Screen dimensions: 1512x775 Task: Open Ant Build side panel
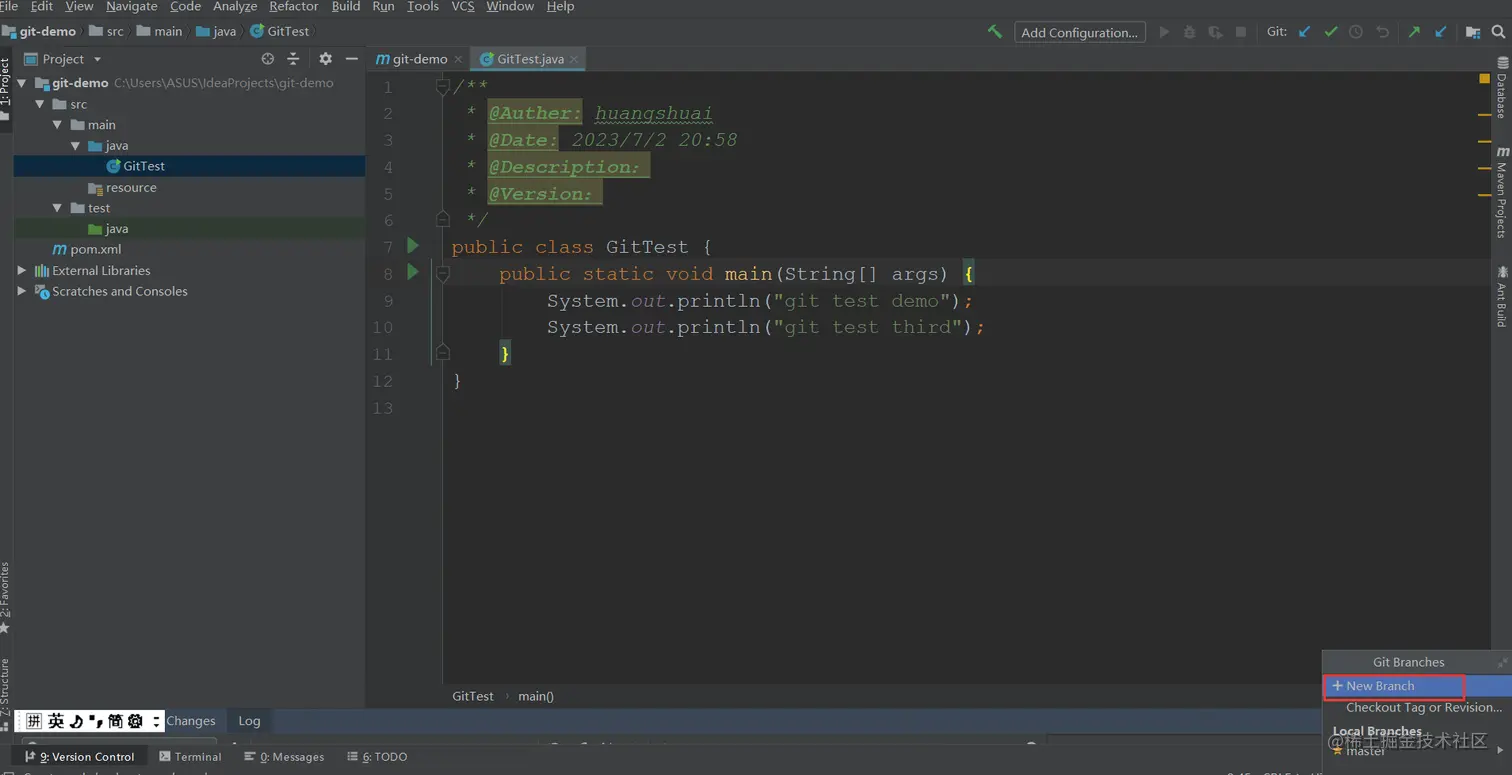point(1502,296)
